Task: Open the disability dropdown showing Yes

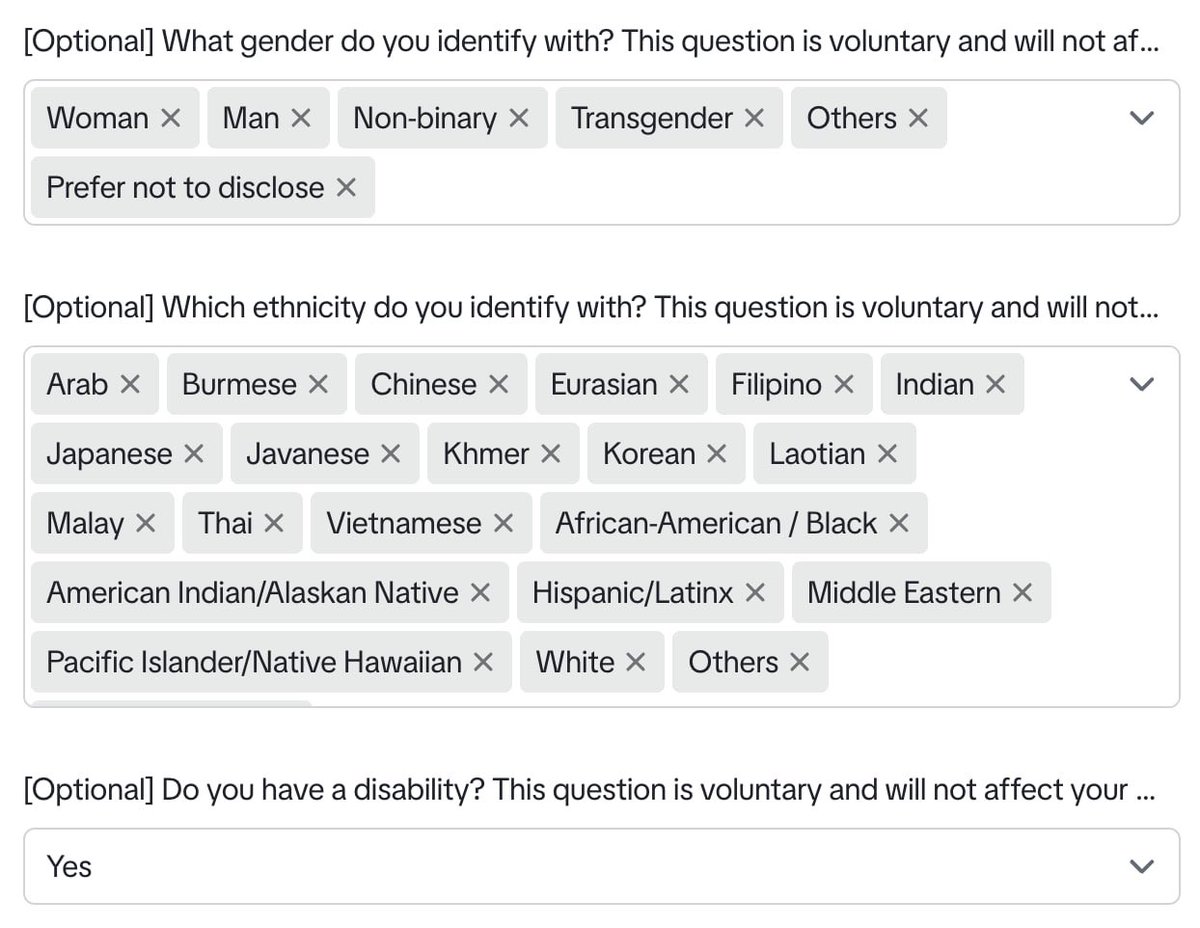Action: click(601, 866)
